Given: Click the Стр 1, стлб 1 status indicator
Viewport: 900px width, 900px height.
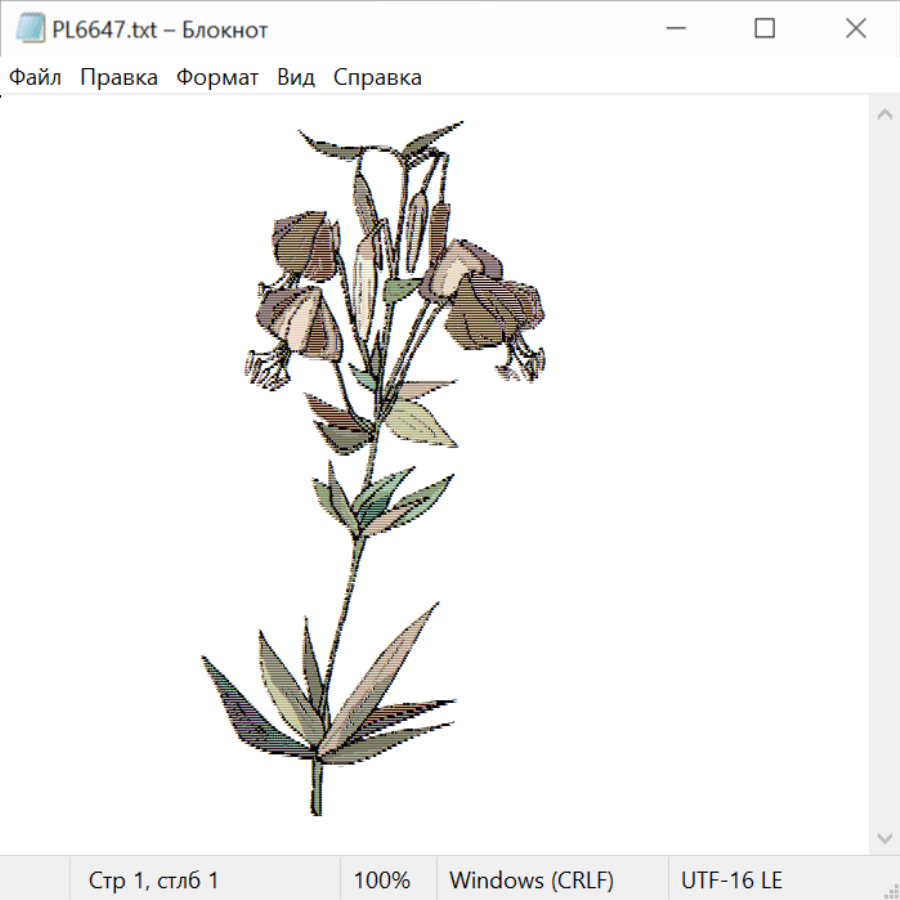Looking at the screenshot, I should 153,880.
